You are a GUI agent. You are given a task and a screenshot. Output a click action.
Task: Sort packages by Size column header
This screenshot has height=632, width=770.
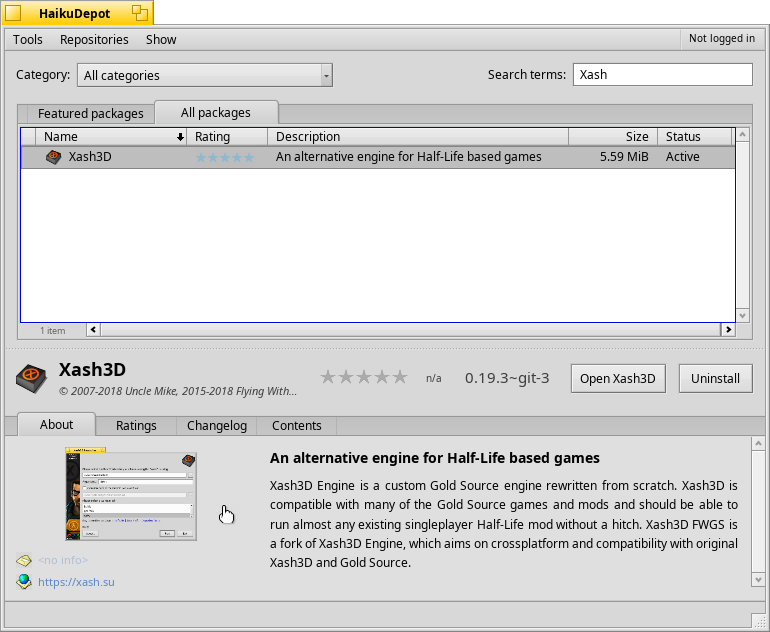pos(613,137)
